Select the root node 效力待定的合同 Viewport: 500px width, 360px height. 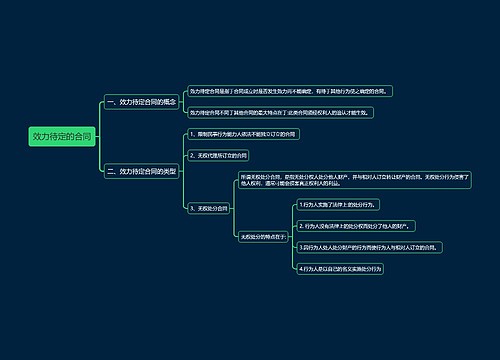pyautogui.click(x=62, y=136)
